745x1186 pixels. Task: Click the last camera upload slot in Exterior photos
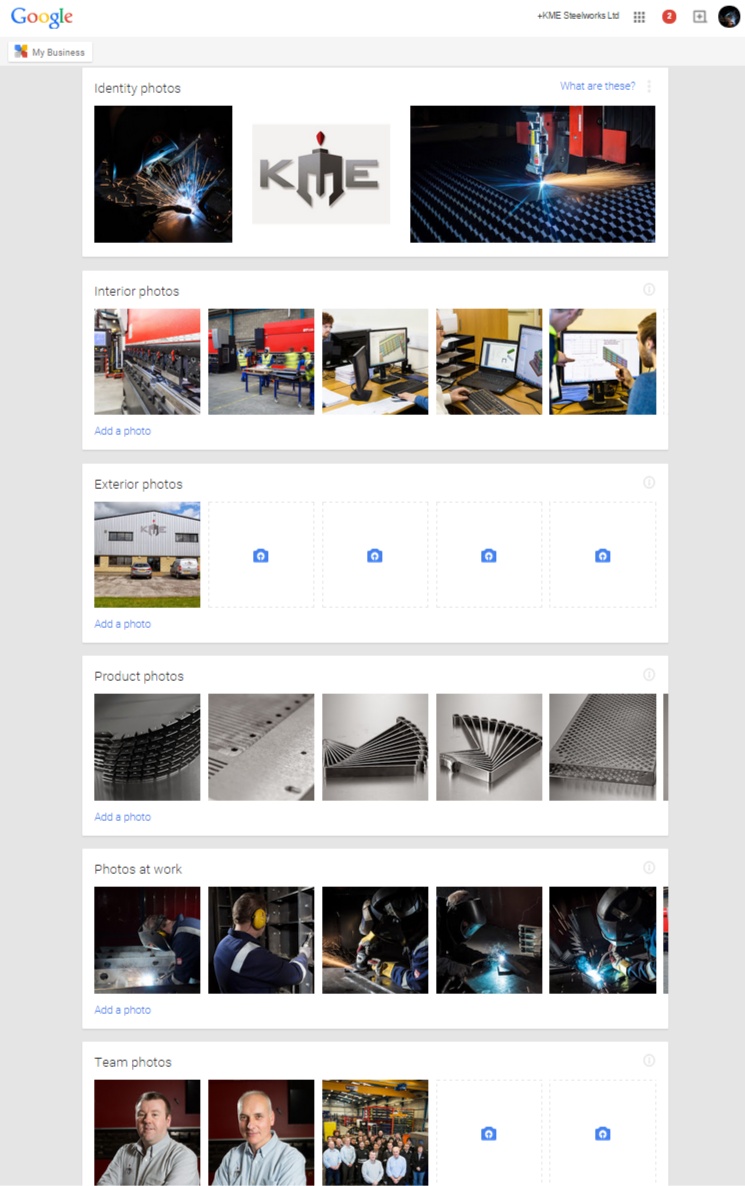603,555
